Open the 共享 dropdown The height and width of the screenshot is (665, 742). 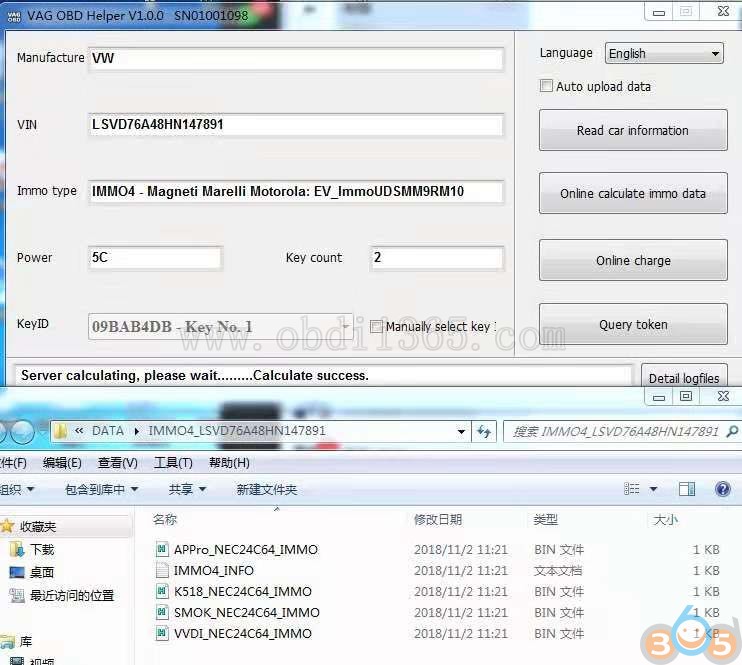point(187,489)
